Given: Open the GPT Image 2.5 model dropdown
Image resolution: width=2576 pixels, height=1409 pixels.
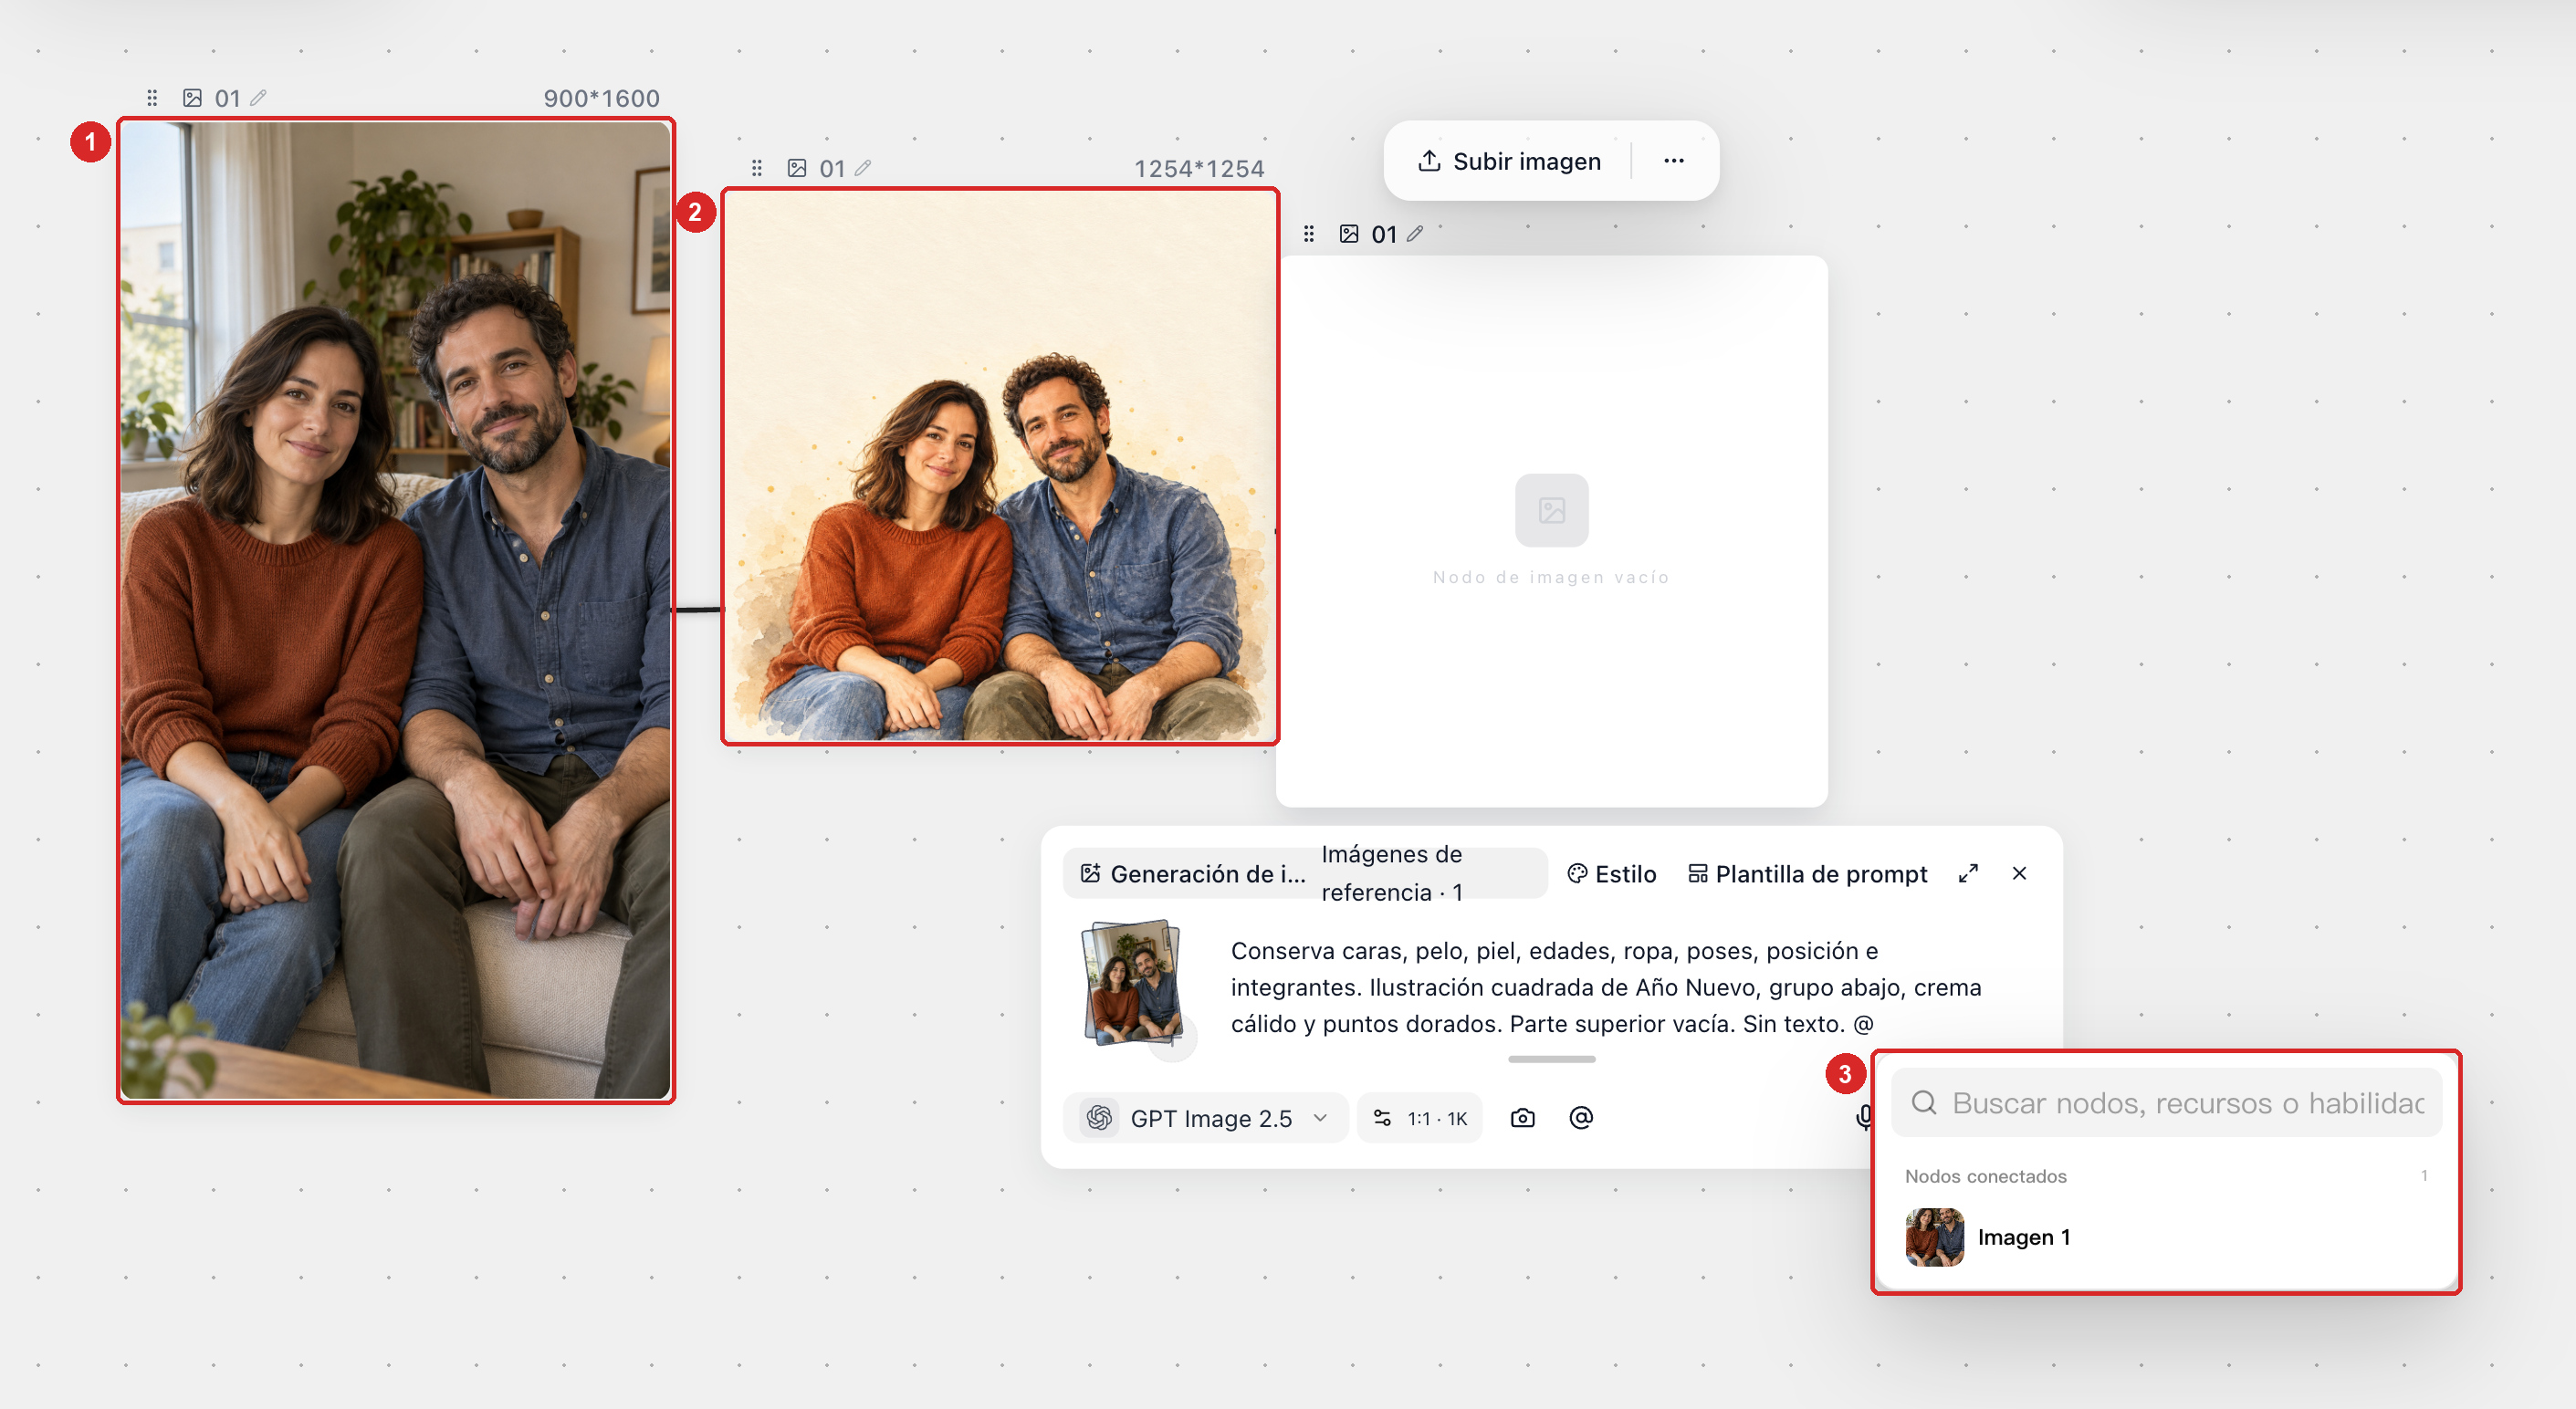Looking at the screenshot, I should tap(1206, 1118).
